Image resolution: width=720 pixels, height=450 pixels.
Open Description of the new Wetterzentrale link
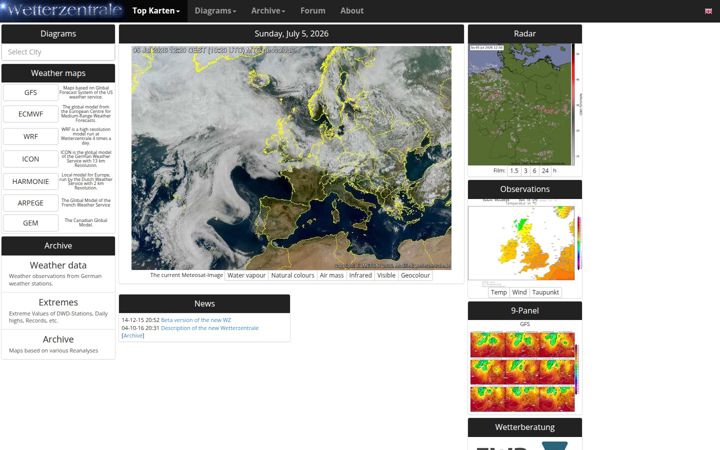pyautogui.click(x=210, y=328)
